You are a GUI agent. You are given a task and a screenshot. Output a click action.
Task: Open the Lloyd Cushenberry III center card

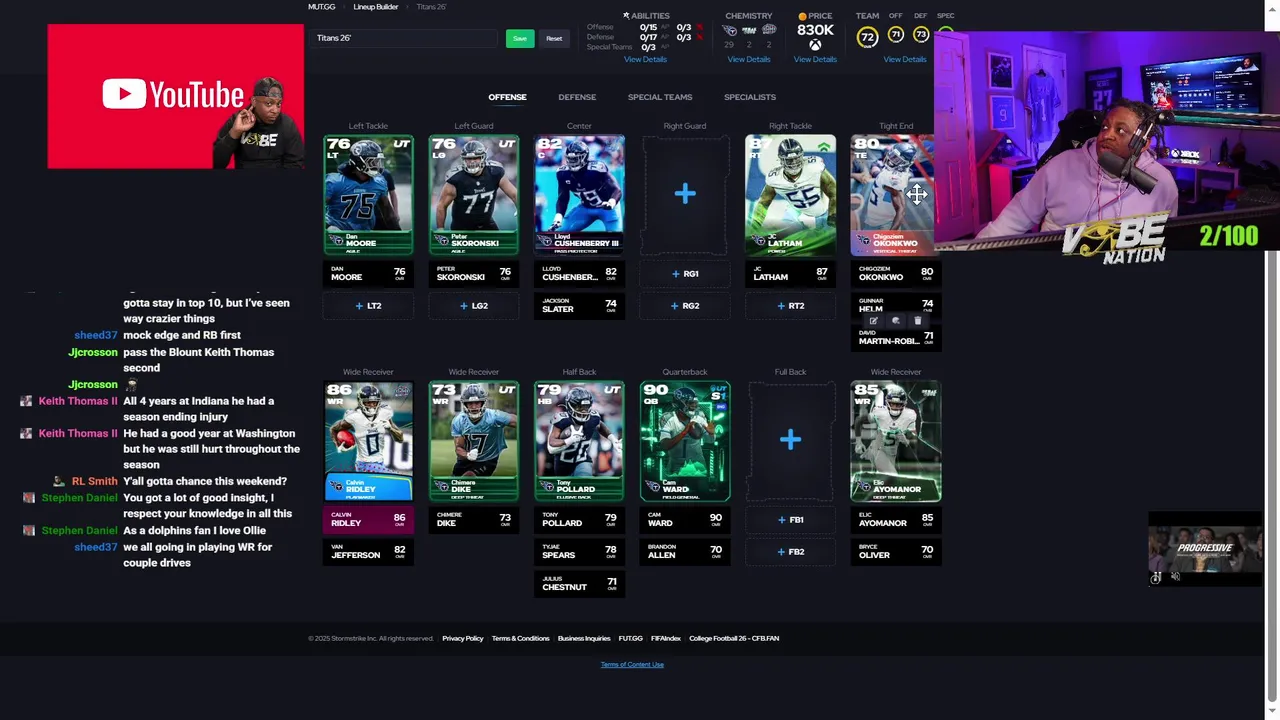[579, 195]
